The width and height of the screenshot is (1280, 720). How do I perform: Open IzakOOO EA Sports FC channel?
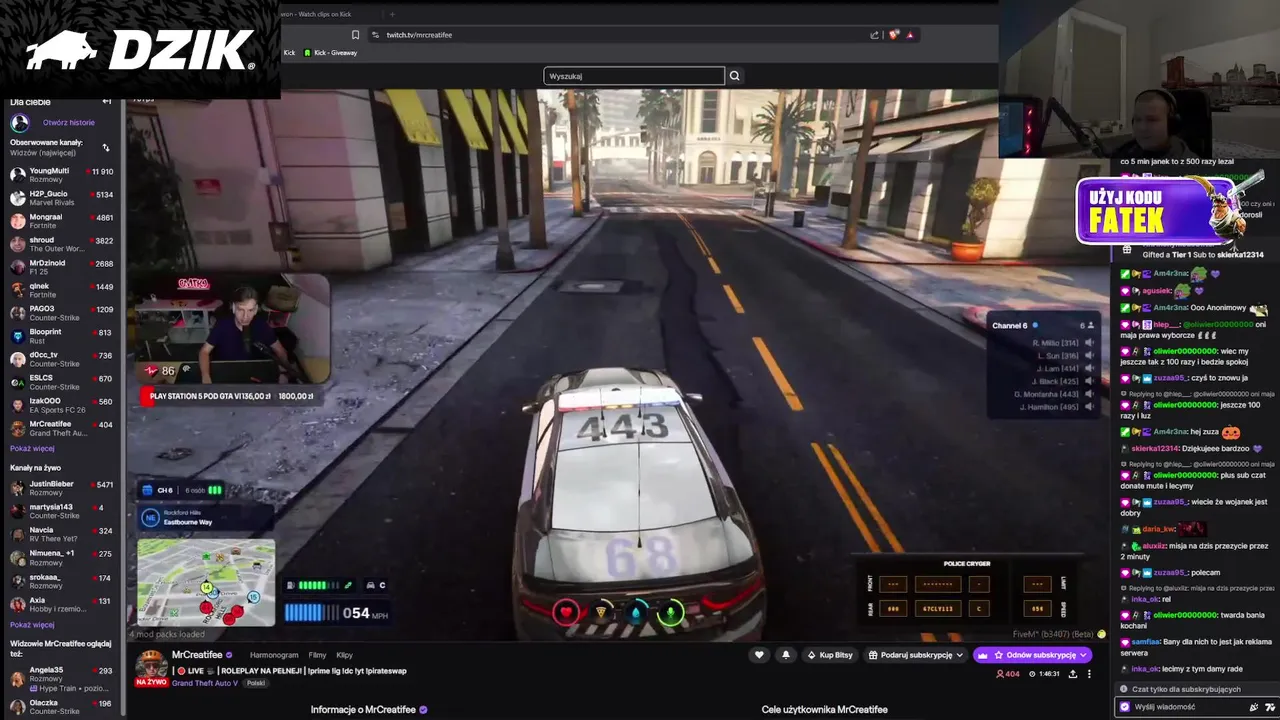[62, 405]
